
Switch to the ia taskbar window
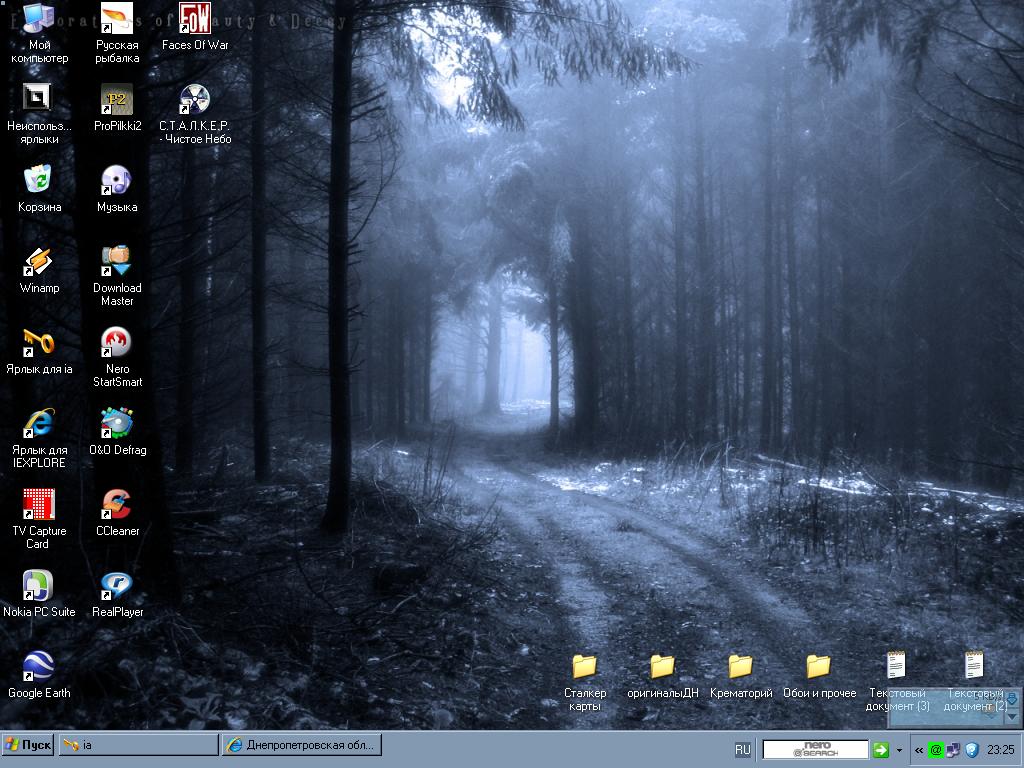(138, 745)
